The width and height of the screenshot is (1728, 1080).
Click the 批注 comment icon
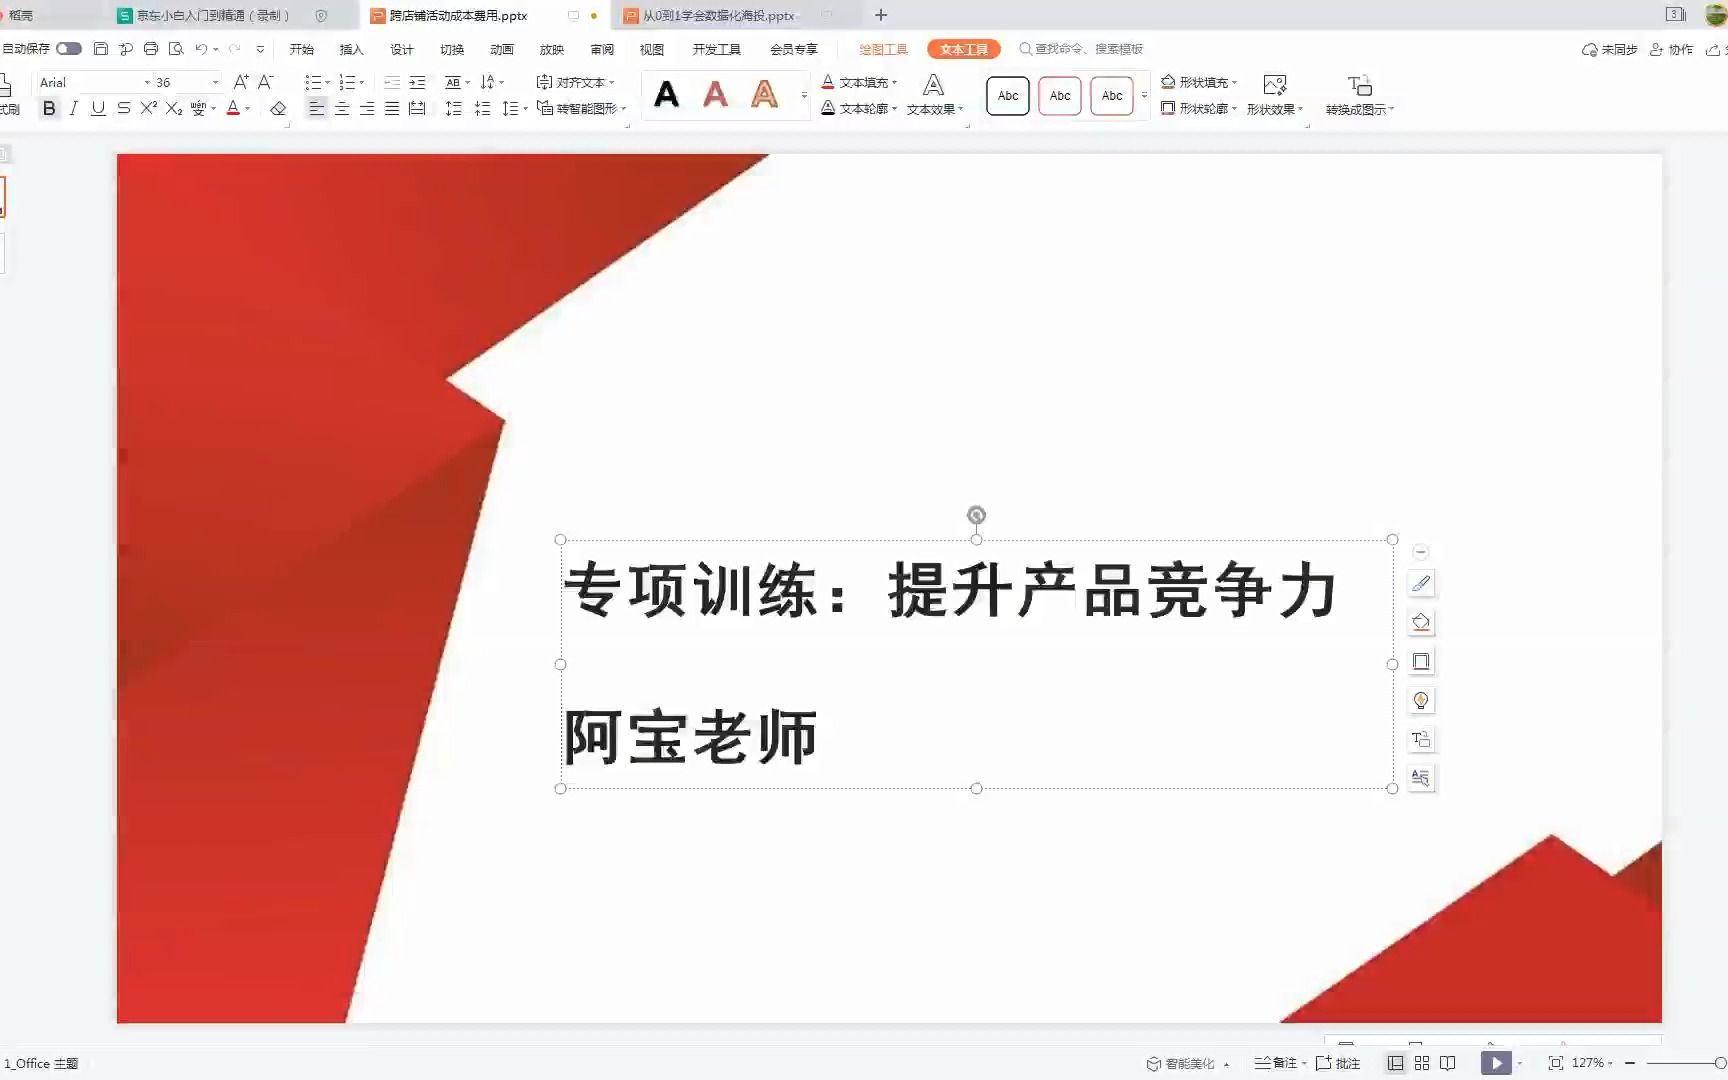click(1338, 1063)
